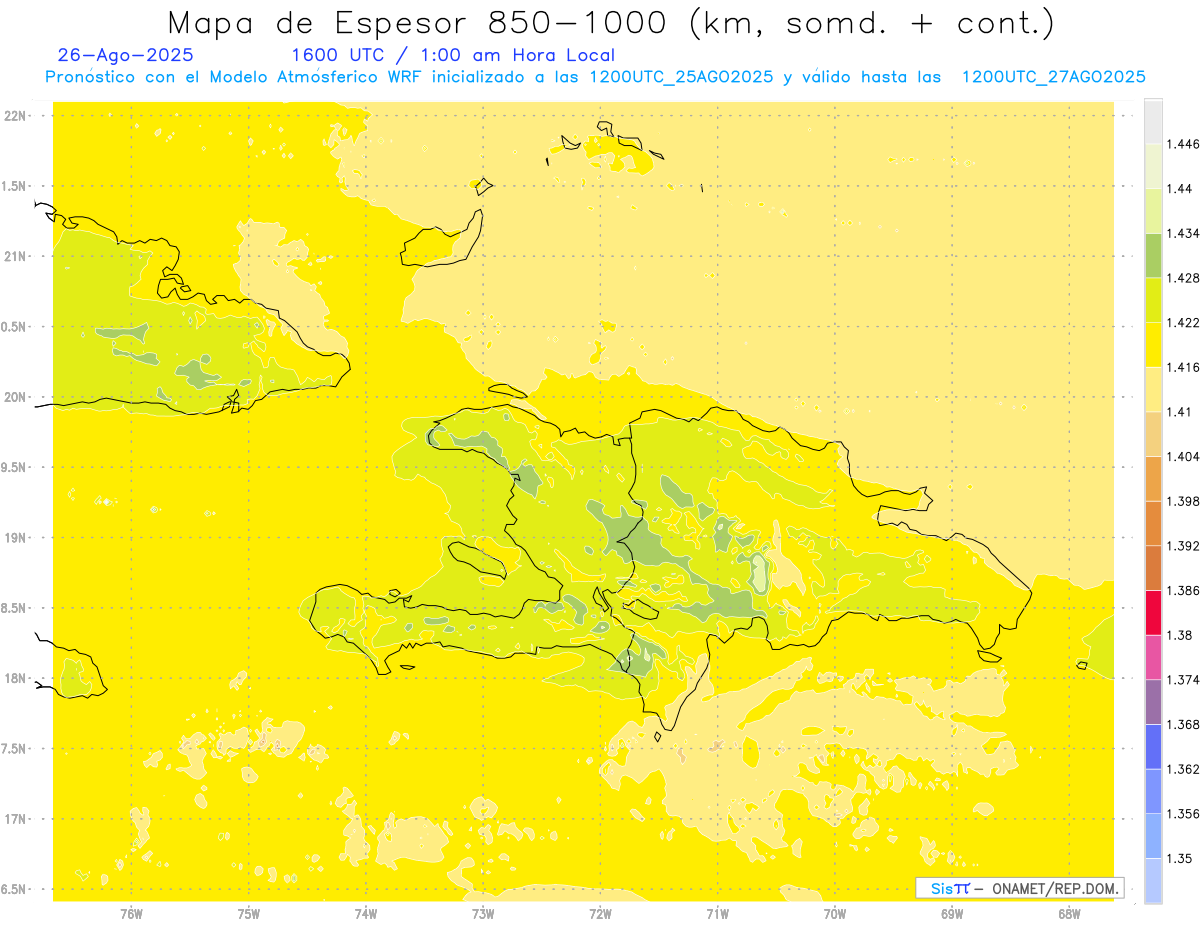This screenshot has height=927, width=1200.
Task: Click the legend value '1.368'
Action: (1183, 724)
